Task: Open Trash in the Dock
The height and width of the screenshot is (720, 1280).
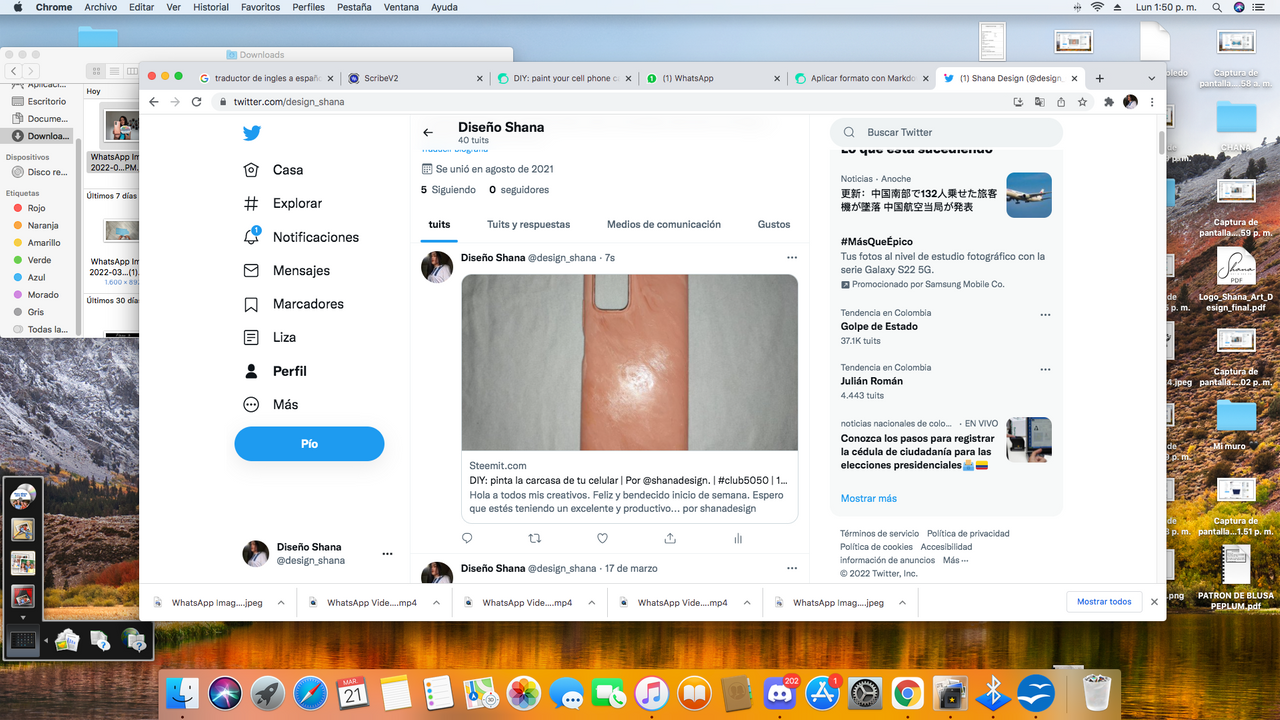Action: (1097, 692)
